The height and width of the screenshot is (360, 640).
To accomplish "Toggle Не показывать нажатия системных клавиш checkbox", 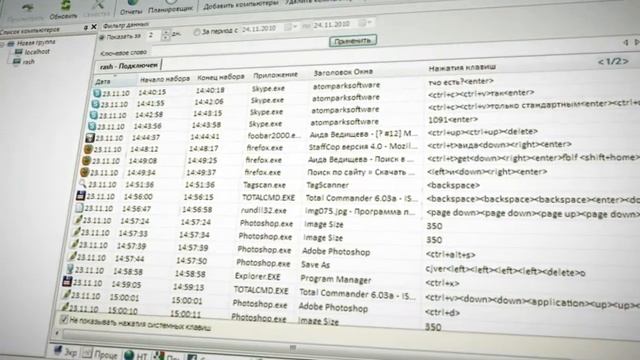I will pyautogui.click(x=64, y=319).
